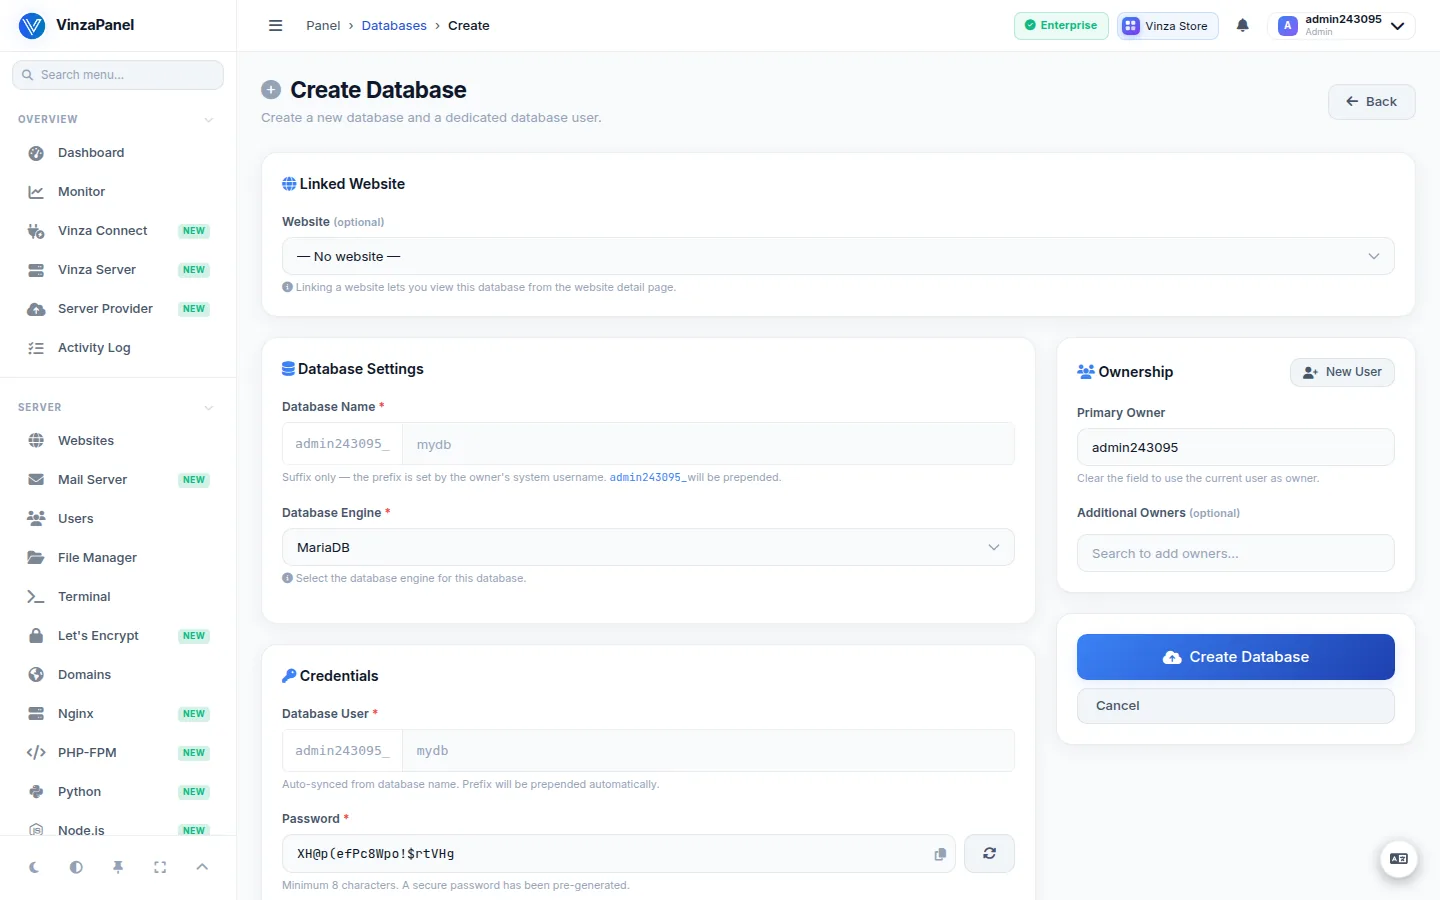1440x900 pixels.
Task: Open the floating keyboard widget button
Action: (x=1399, y=859)
